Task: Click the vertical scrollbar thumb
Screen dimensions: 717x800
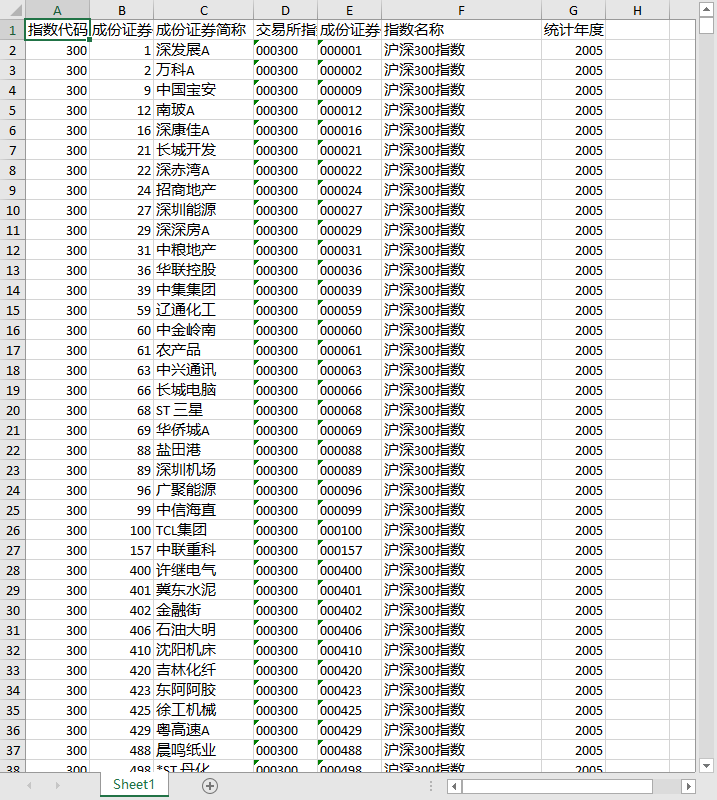Action: pos(707,26)
